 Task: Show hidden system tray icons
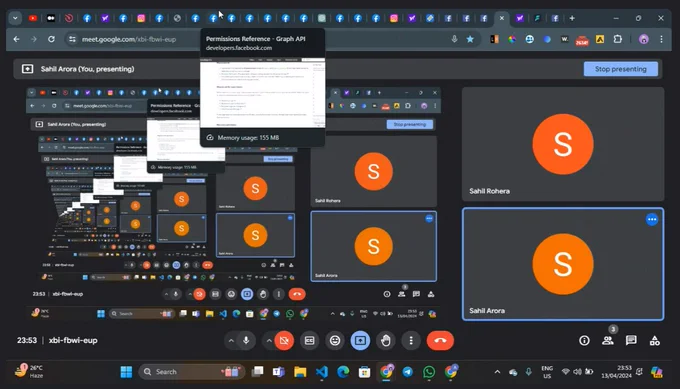click(497, 372)
